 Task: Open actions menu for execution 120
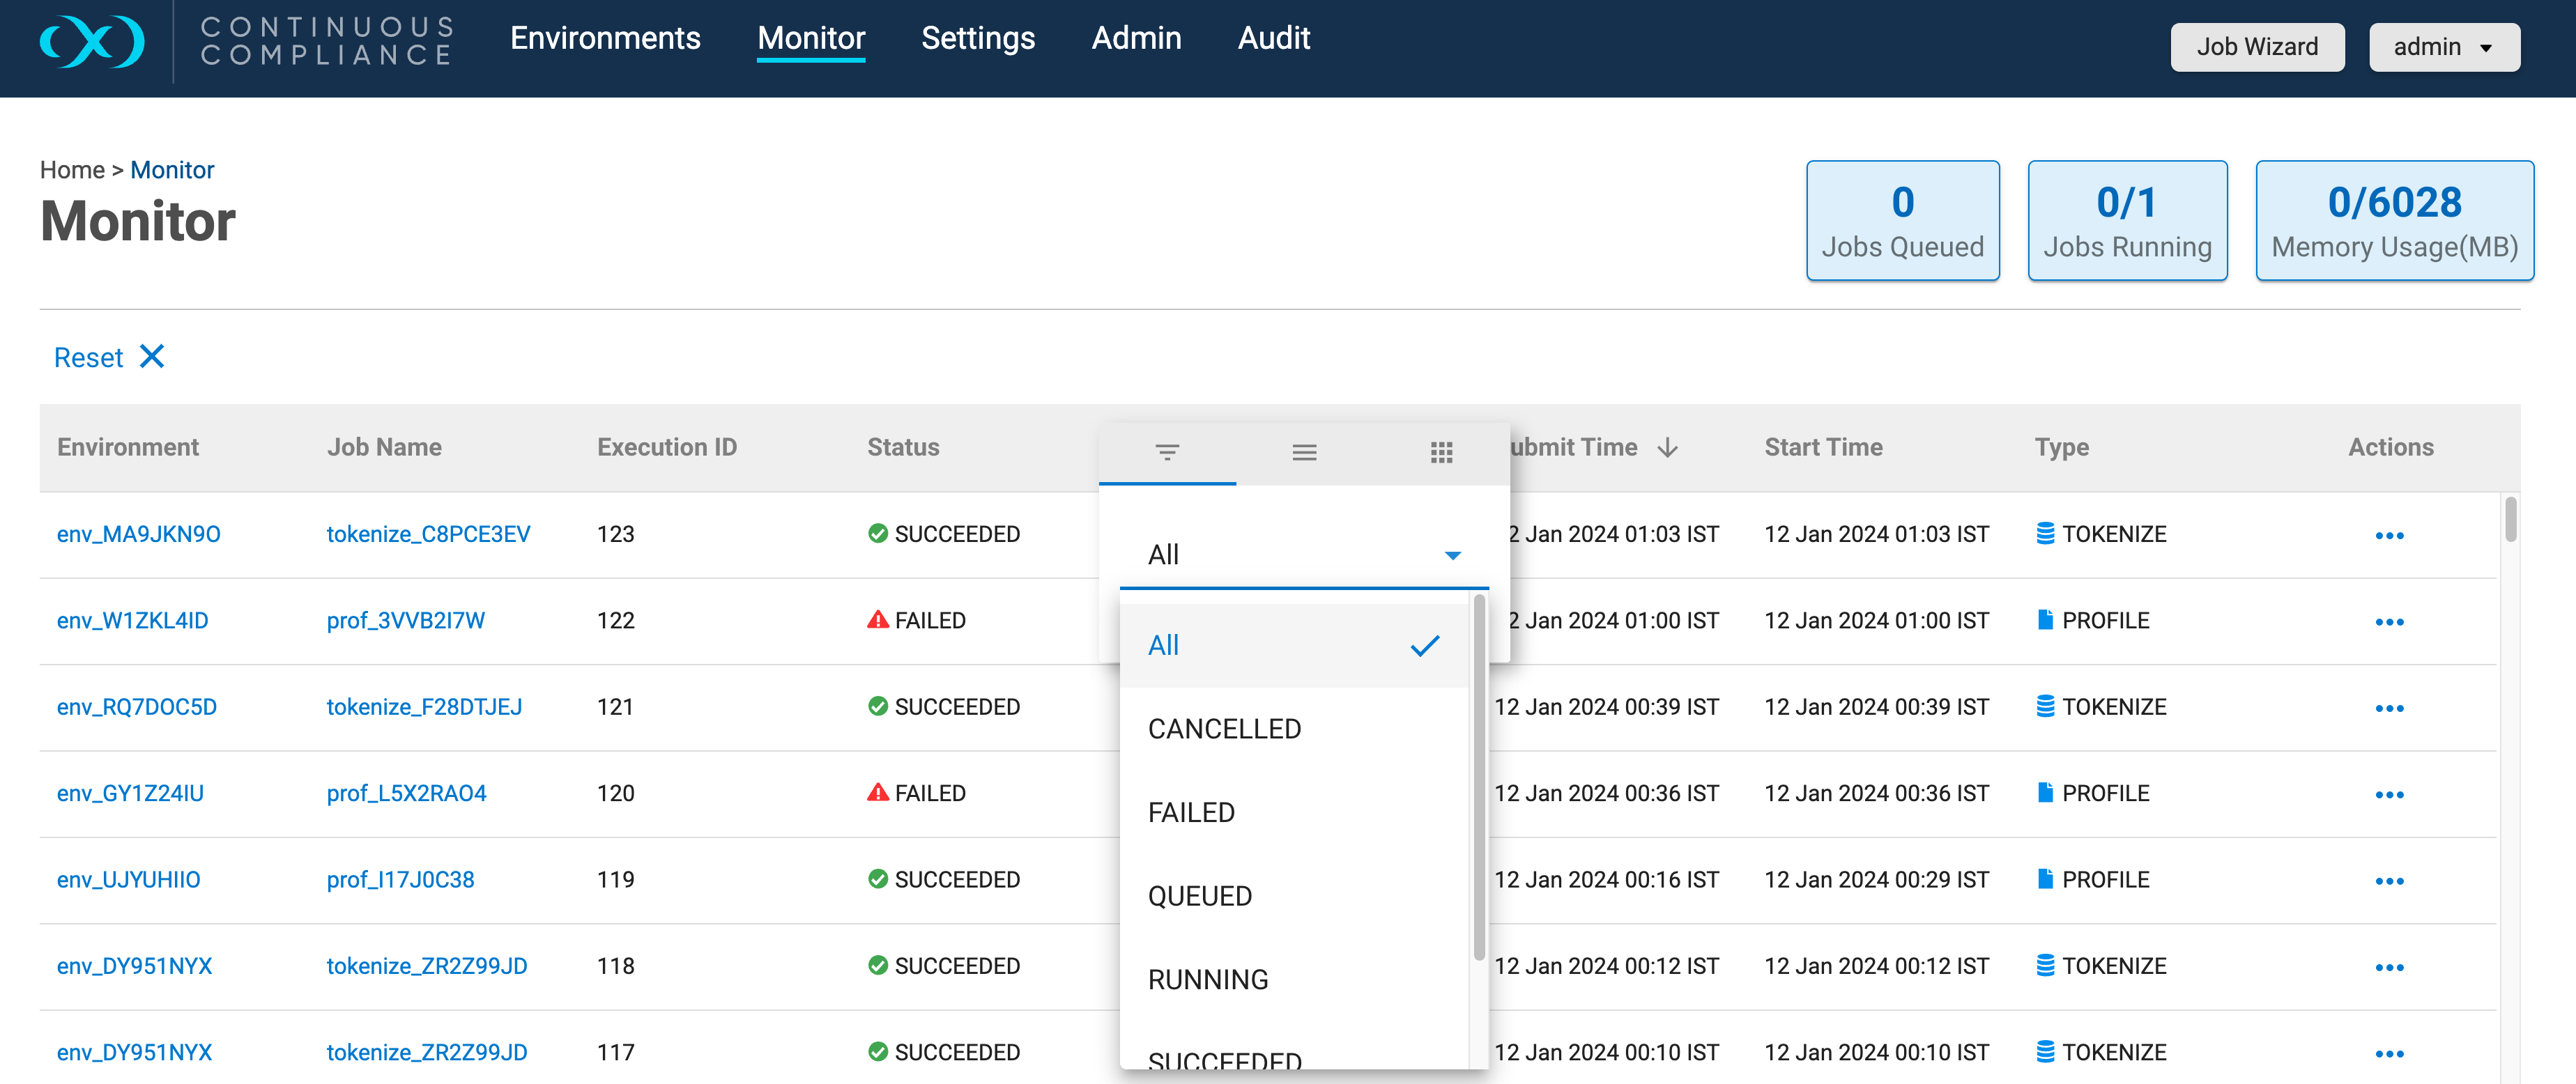[2389, 794]
